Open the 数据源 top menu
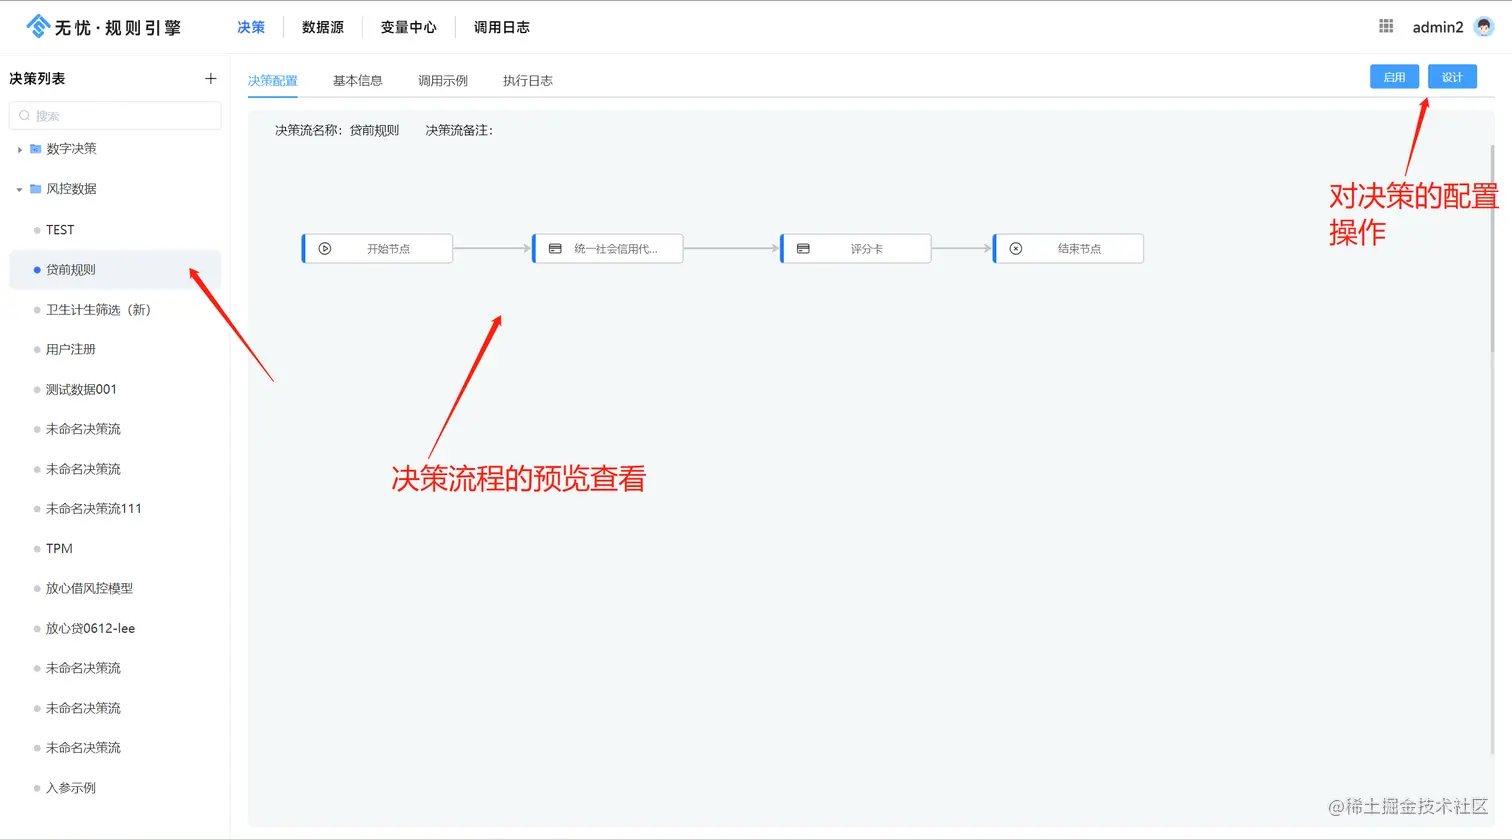 click(323, 27)
